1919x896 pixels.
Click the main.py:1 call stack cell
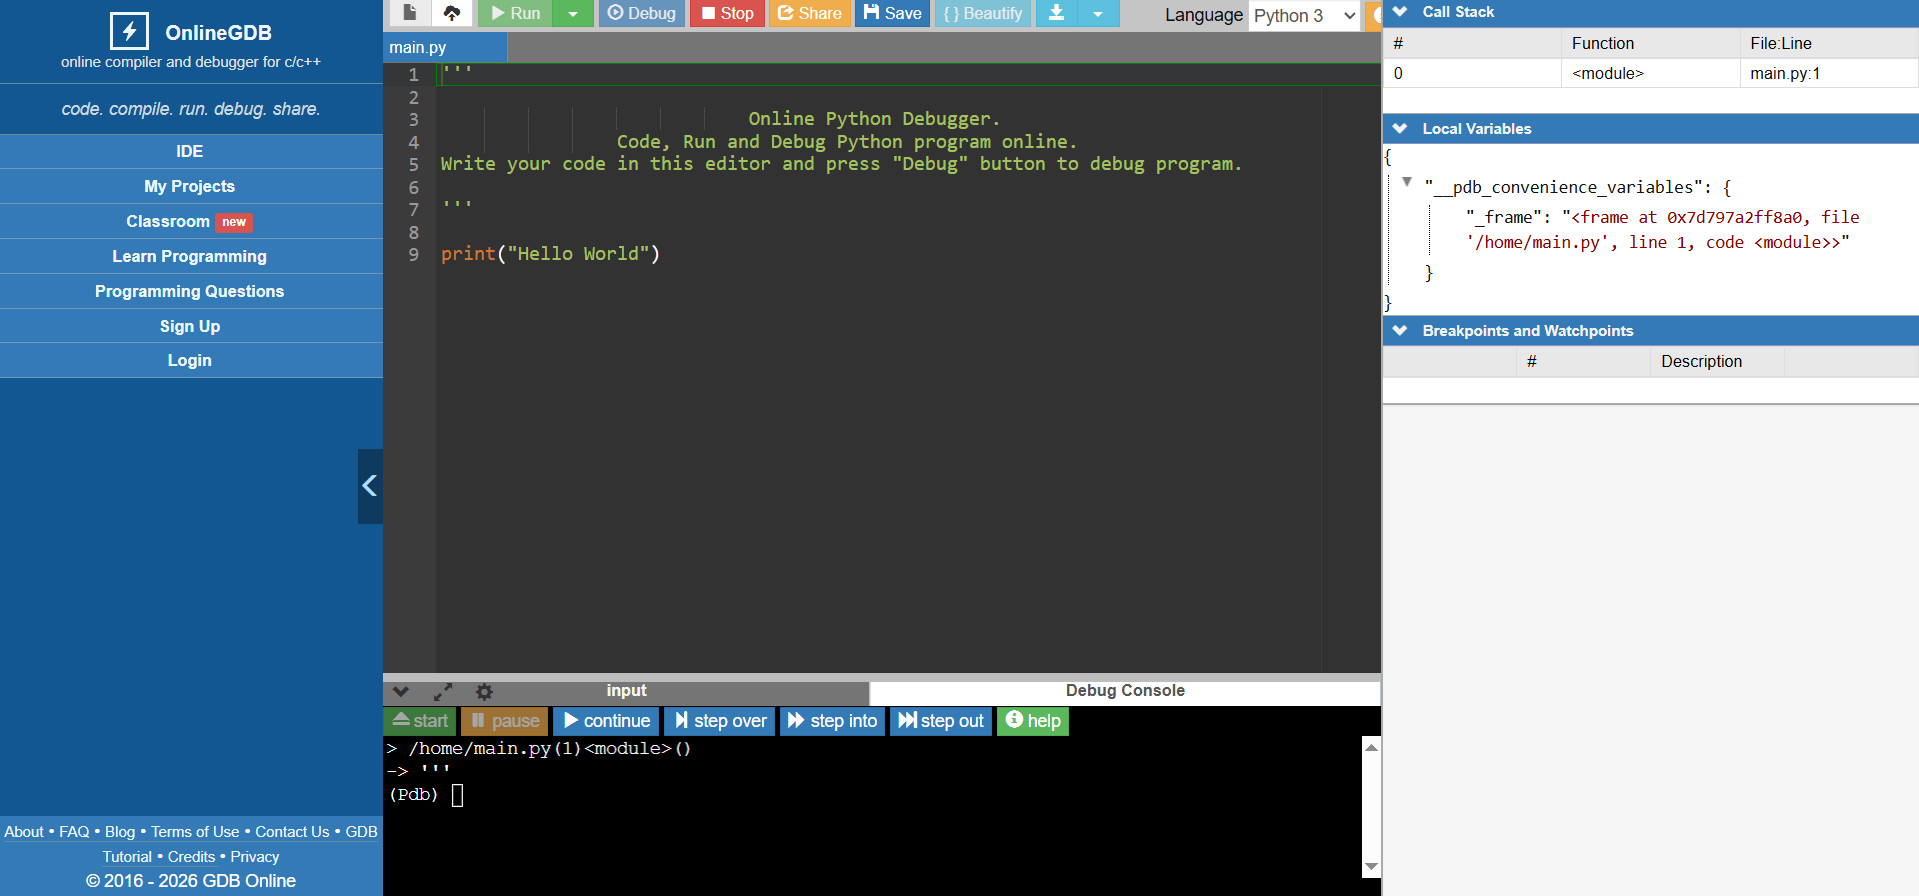[x=1829, y=73]
